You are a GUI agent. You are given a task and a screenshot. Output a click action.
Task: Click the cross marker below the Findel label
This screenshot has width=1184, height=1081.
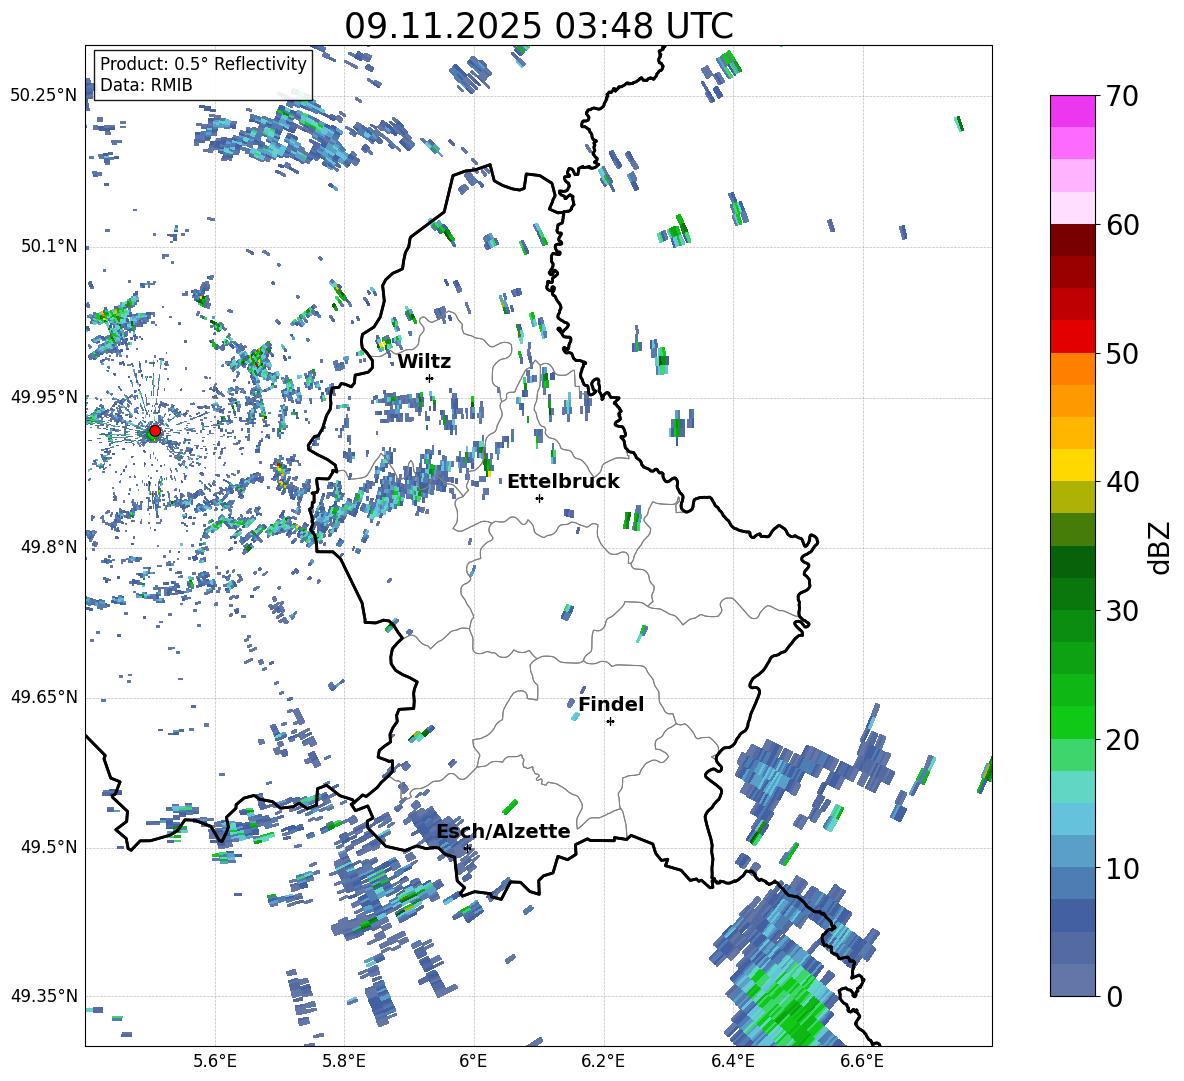pyautogui.click(x=610, y=722)
